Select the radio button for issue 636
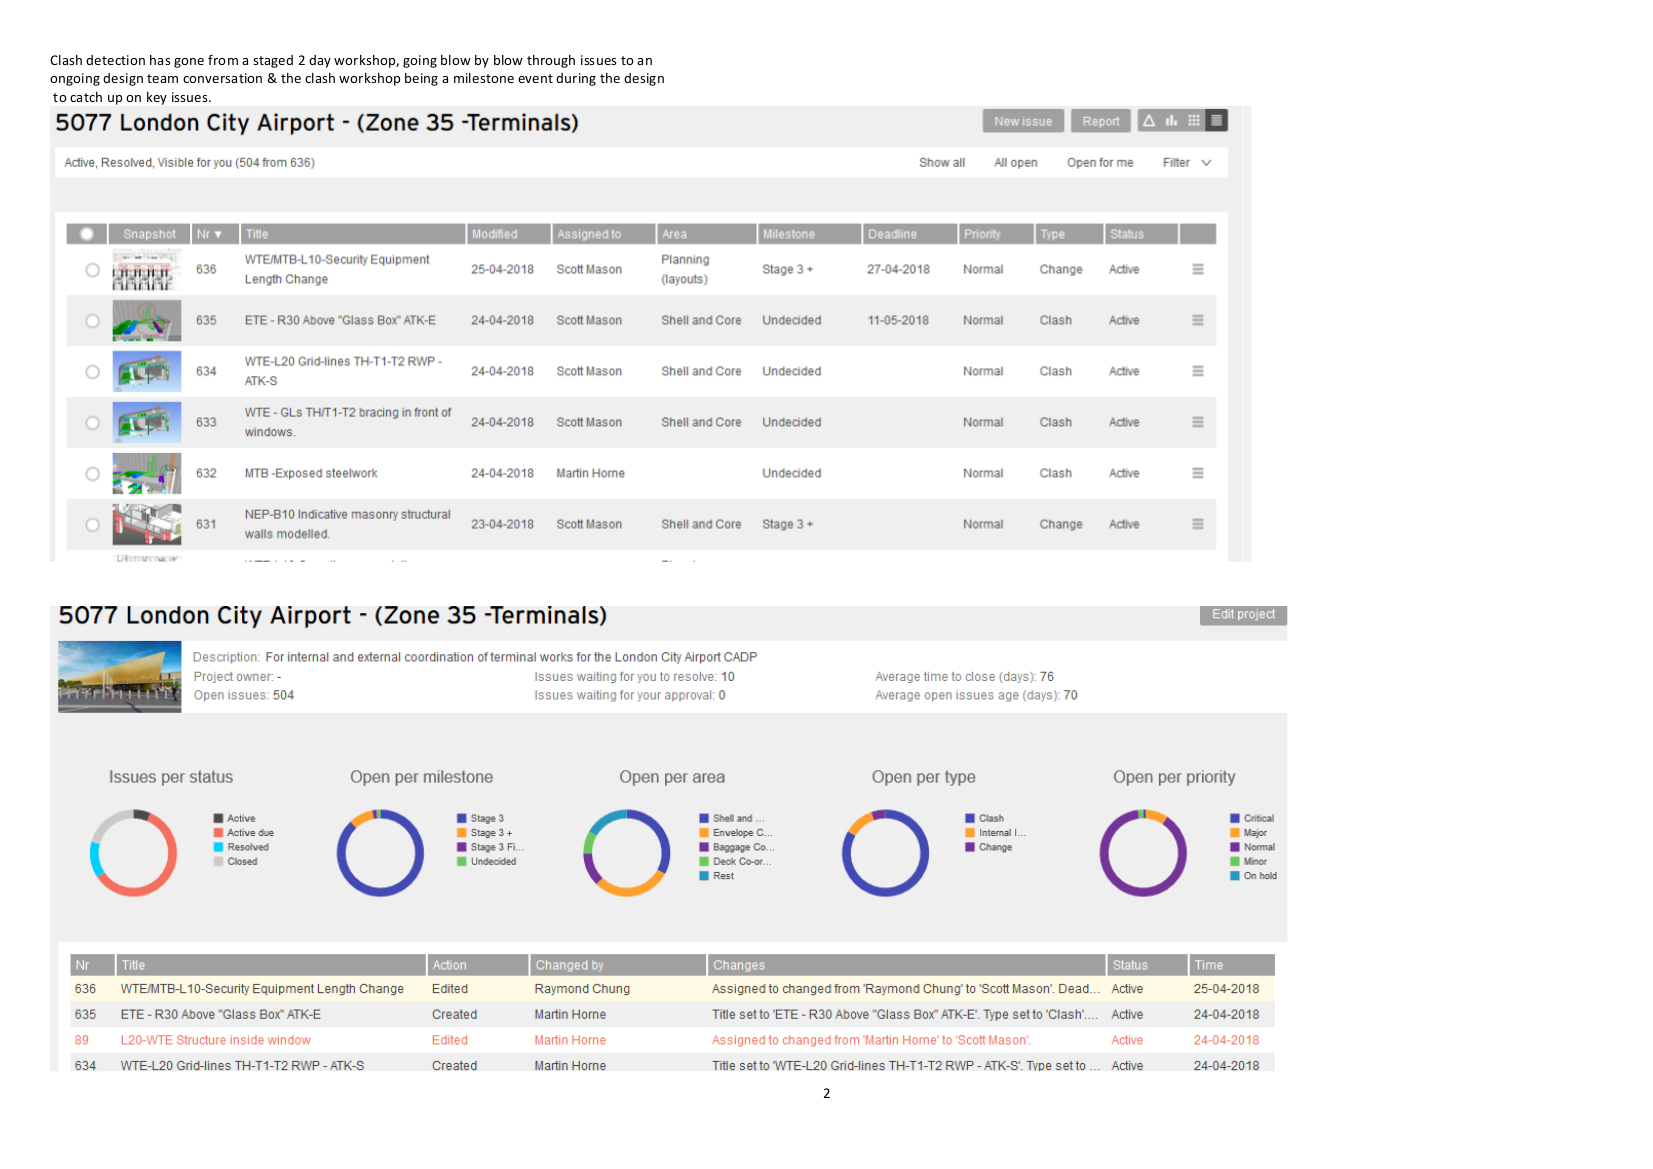Screen dimensions: 1653x1169 coord(92,270)
